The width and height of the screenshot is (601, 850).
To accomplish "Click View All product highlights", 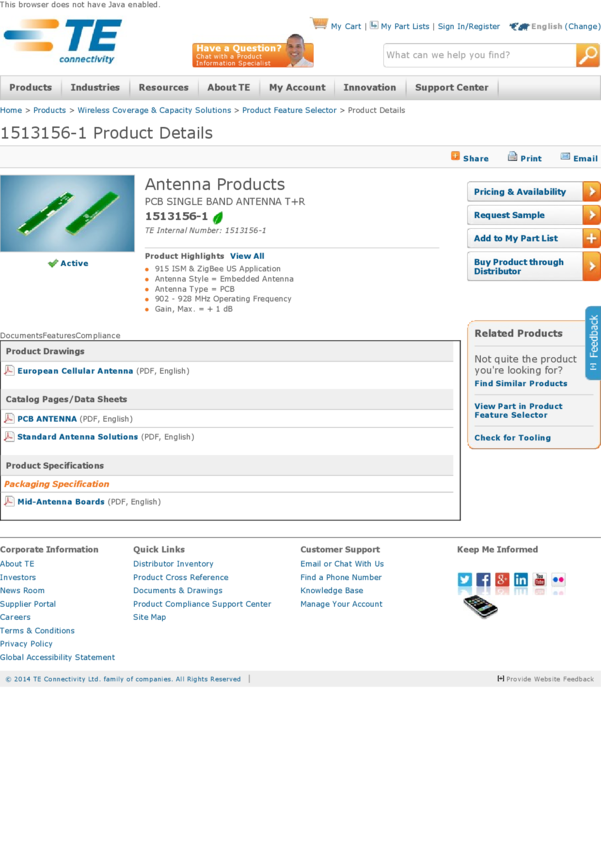I will tap(247, 256).
